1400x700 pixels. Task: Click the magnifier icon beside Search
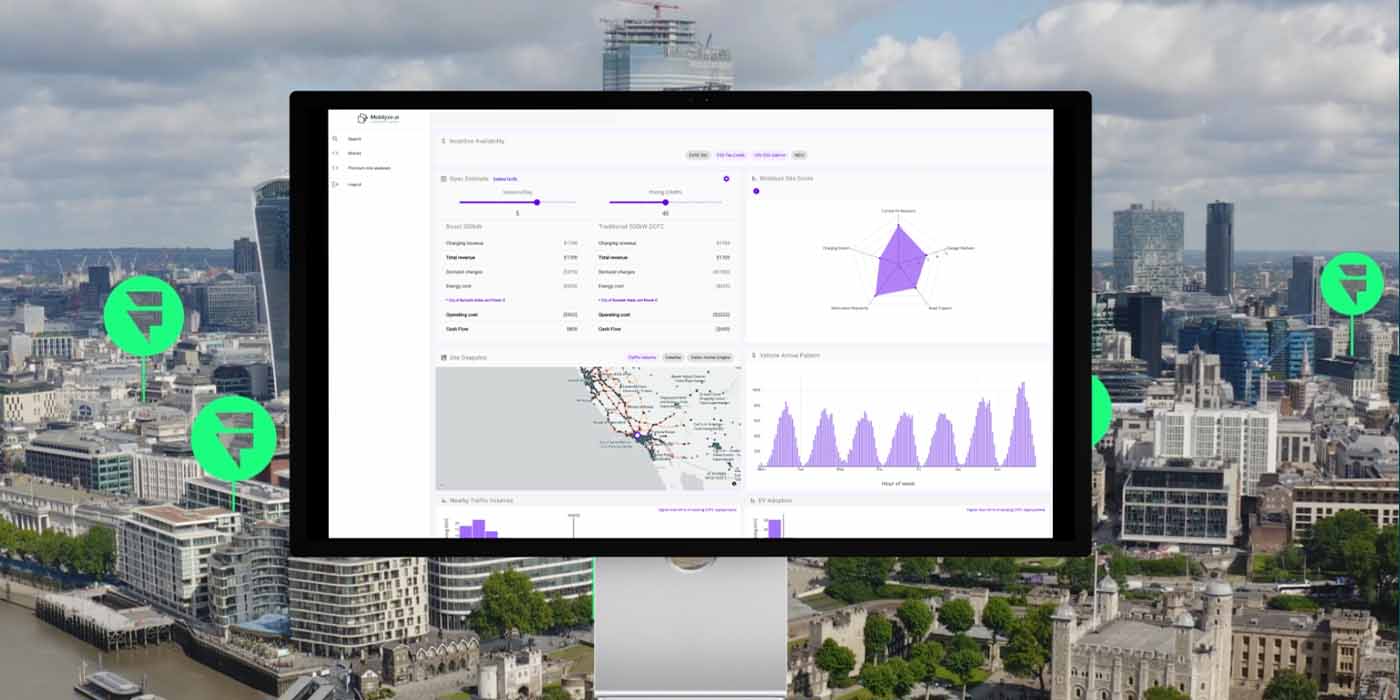(x=335, y=139)
